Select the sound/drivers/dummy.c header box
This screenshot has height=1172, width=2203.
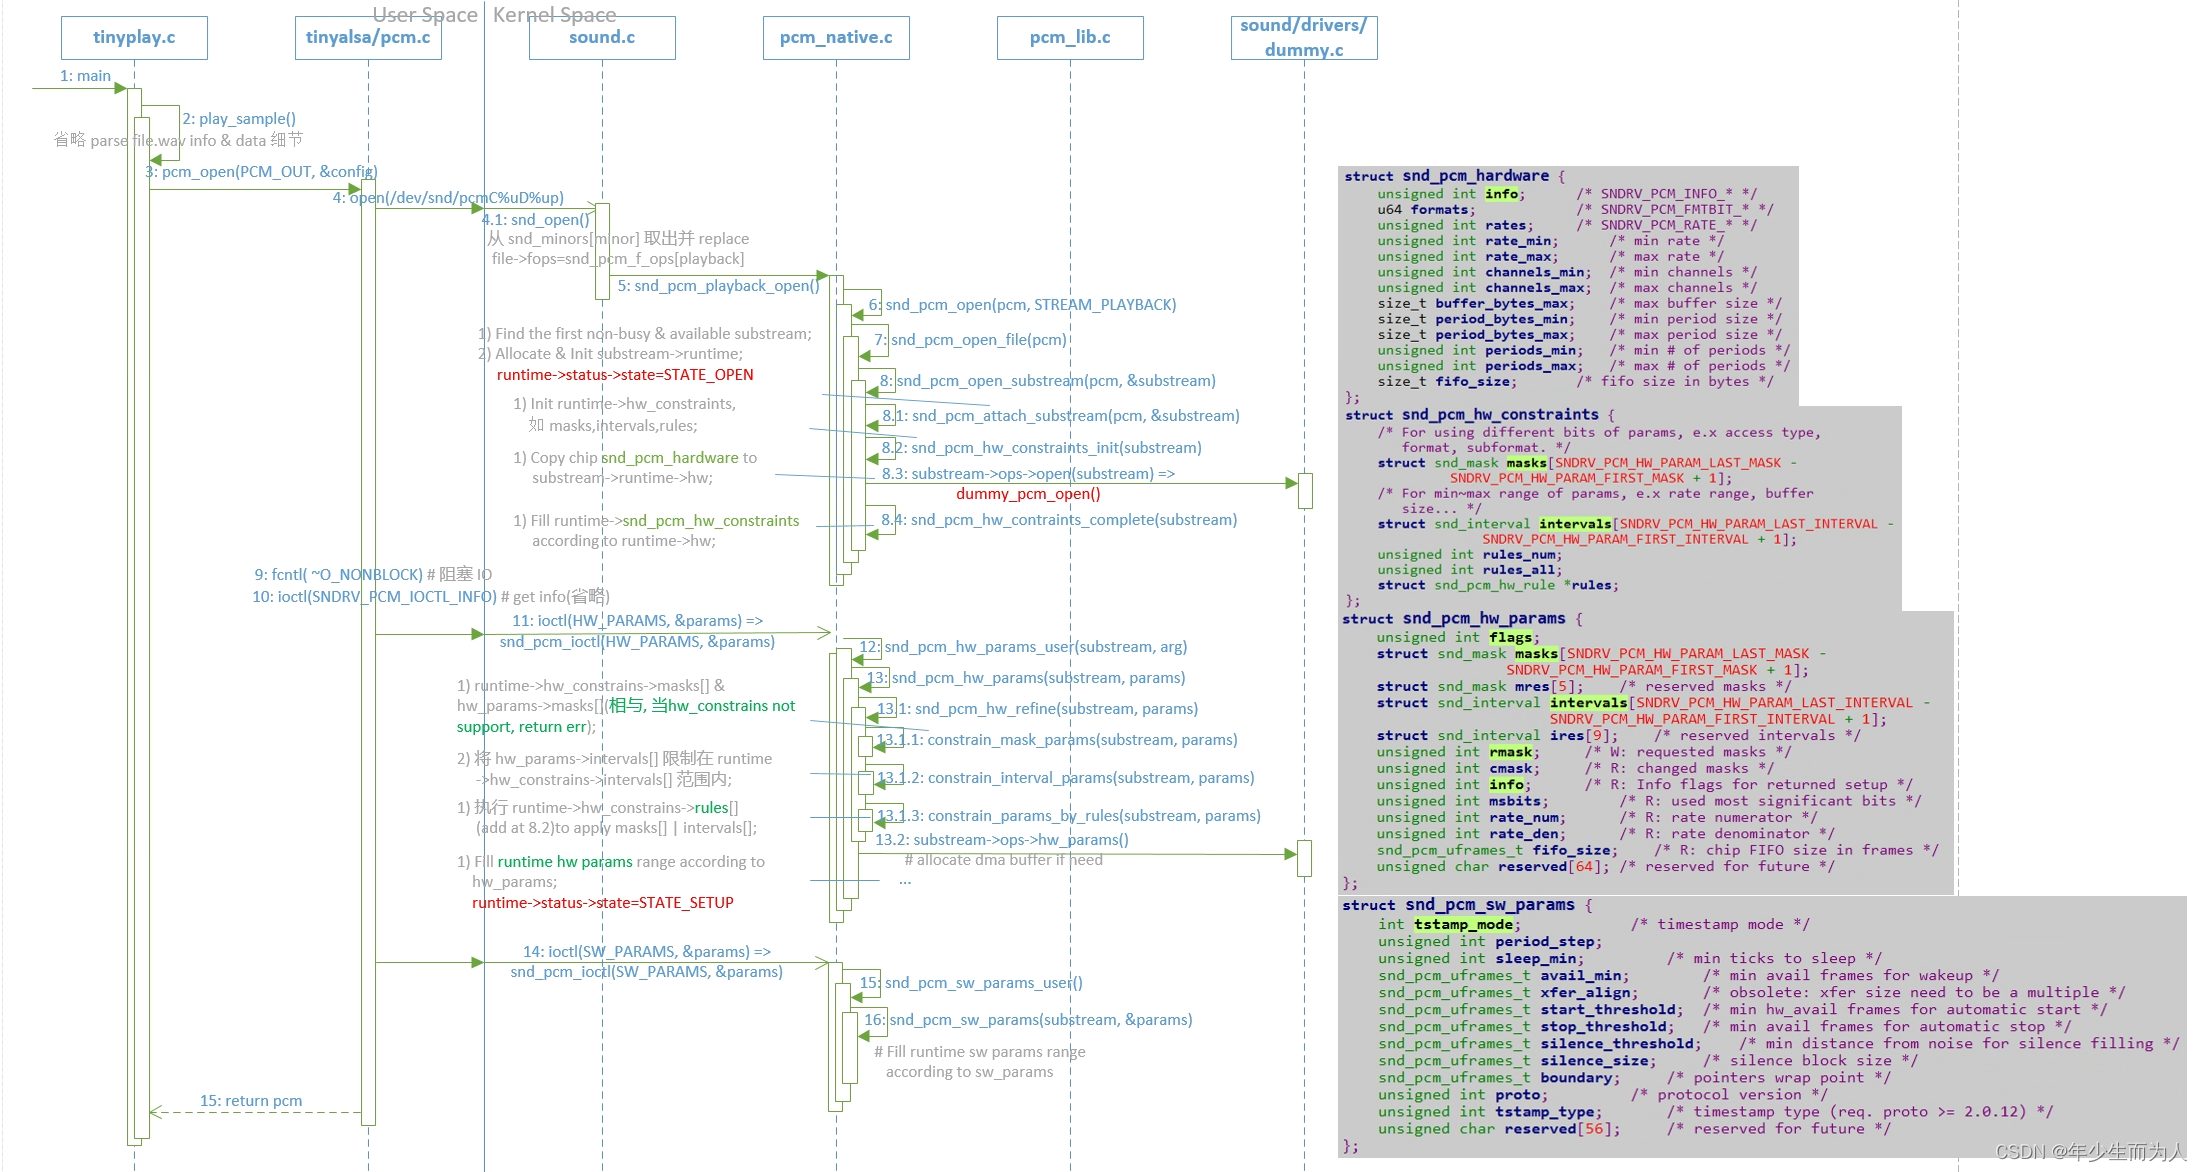(1304, 38)
